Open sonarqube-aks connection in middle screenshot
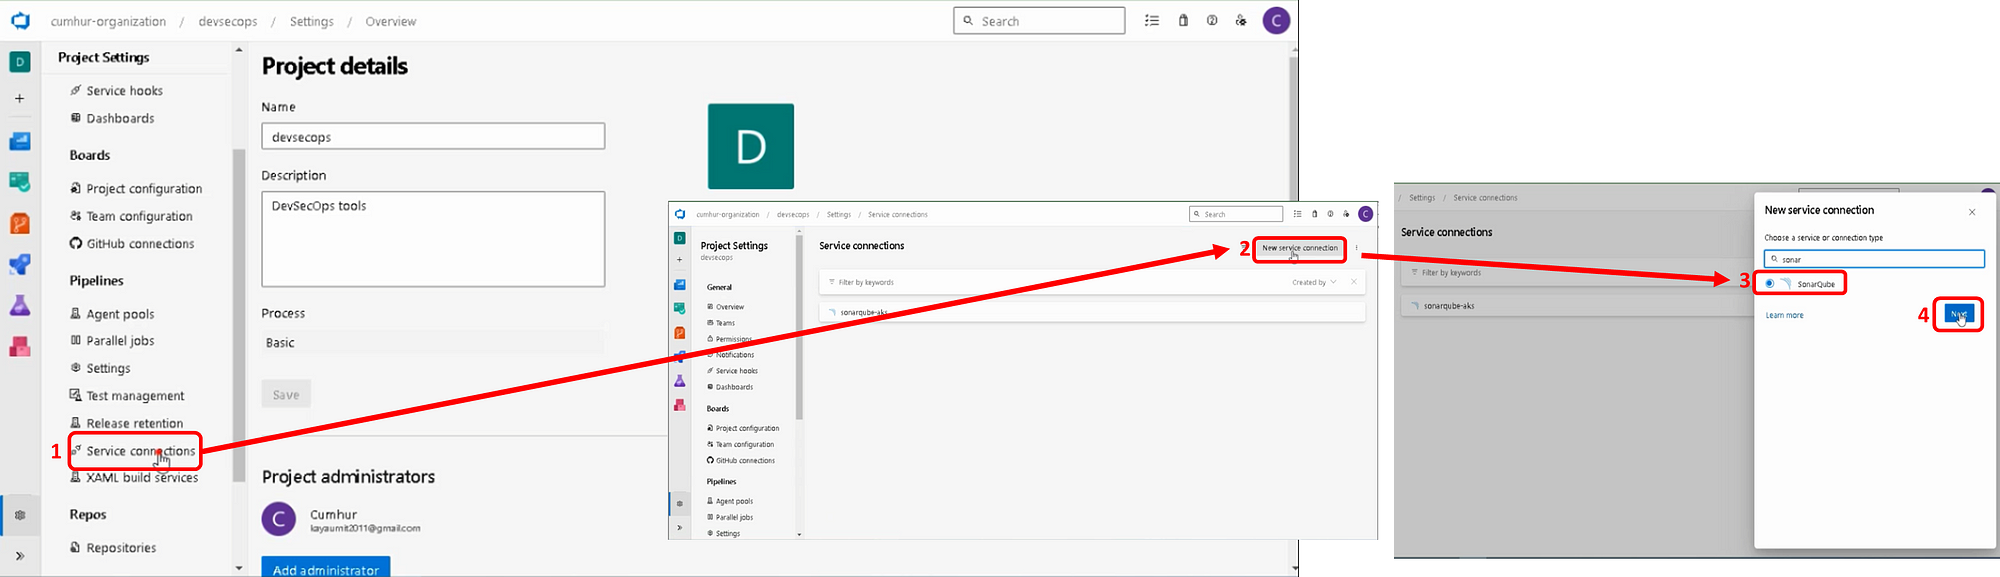The height and width of the screenshot is (577, 2000). pos(1092,312)
